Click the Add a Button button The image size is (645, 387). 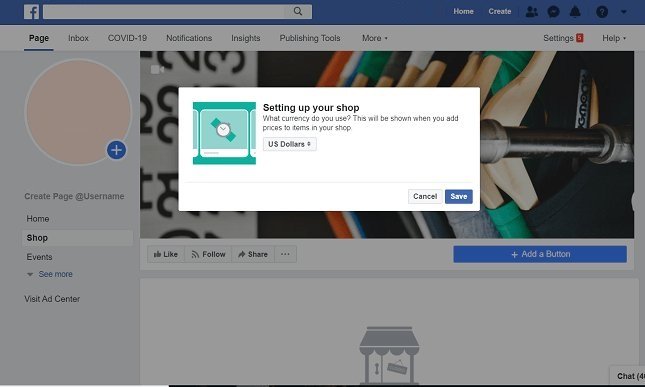540,254
